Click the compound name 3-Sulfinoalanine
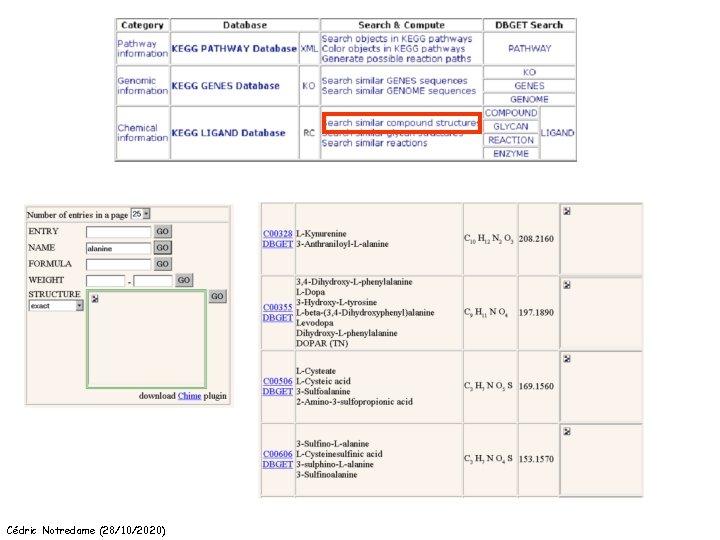The image size is (720, 540). tap(327, 475)
